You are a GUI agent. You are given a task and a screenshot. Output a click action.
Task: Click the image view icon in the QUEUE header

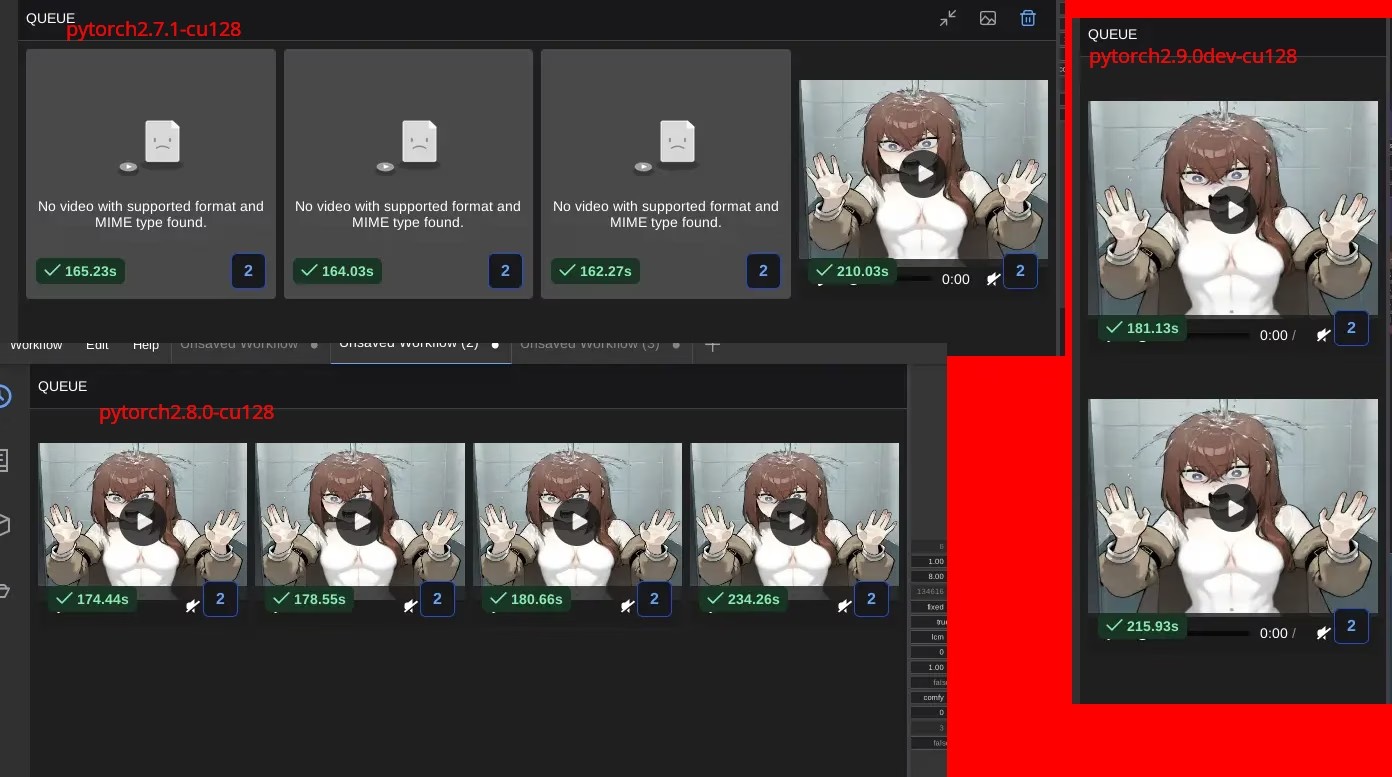pyautogui.click(x=988, y=18)
